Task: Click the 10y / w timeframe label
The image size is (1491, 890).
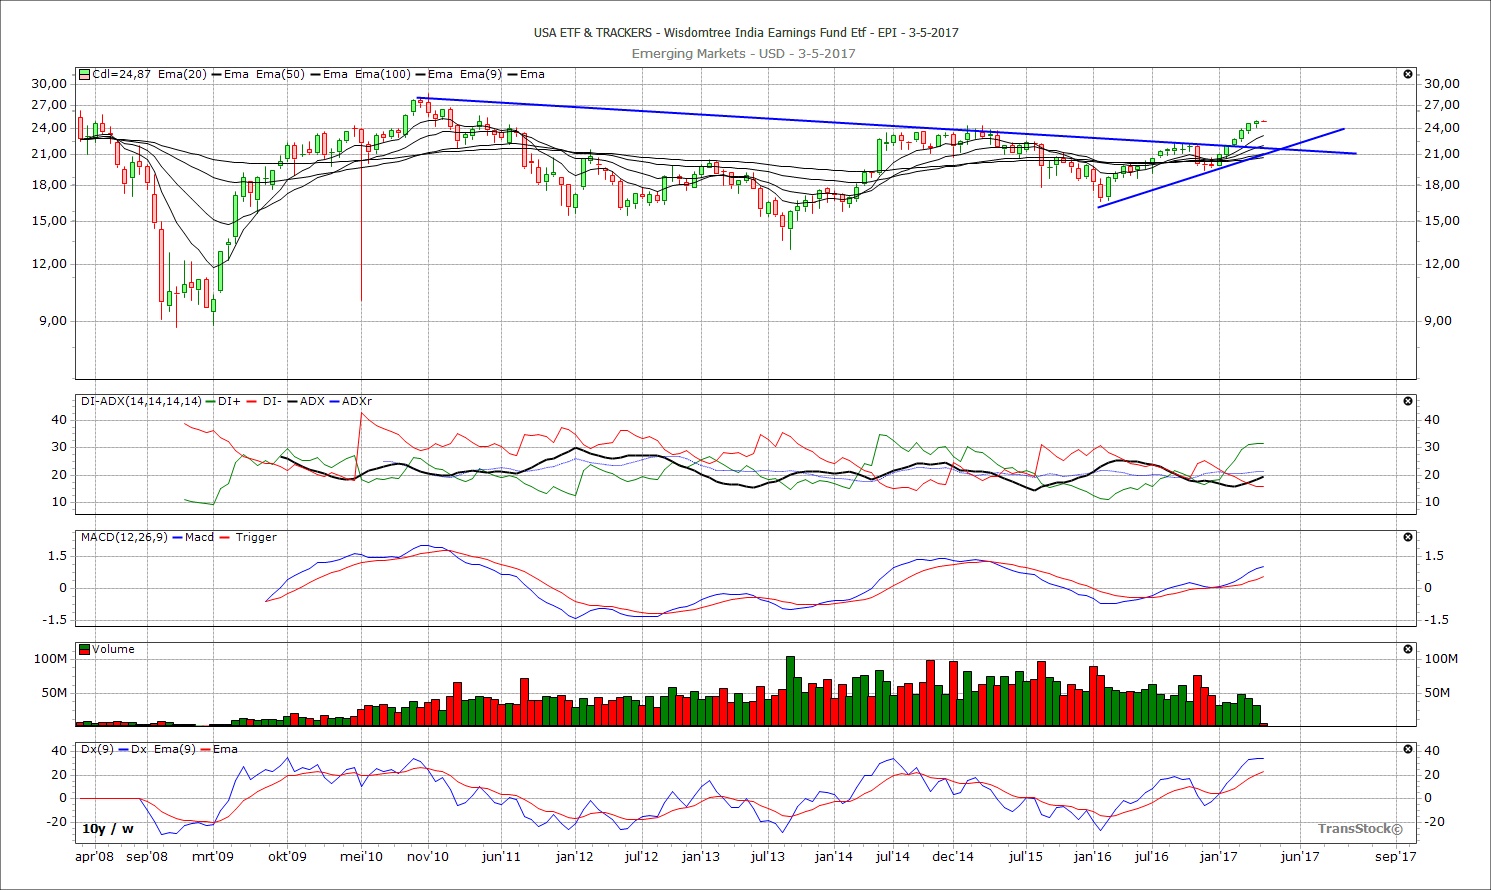Action: (x=107, y=829)
